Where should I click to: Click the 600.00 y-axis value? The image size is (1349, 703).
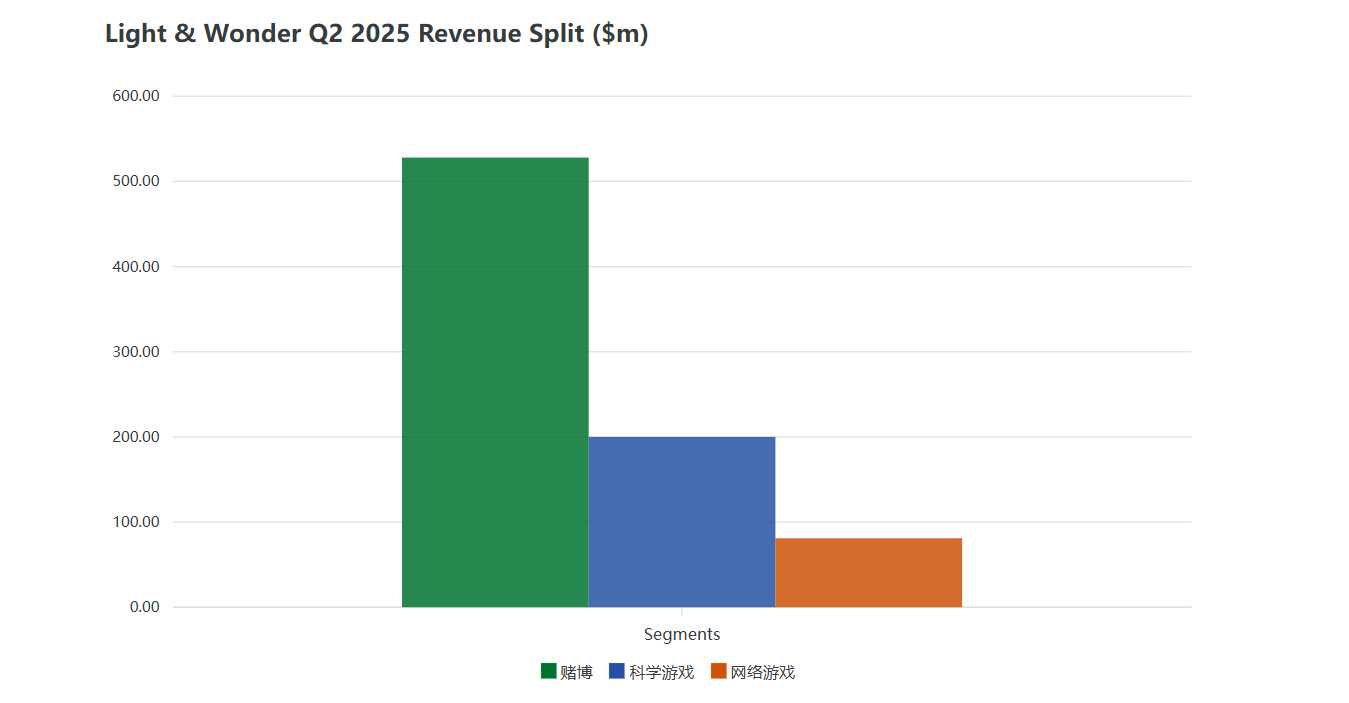pyautogui.click(x=136, y=96)
